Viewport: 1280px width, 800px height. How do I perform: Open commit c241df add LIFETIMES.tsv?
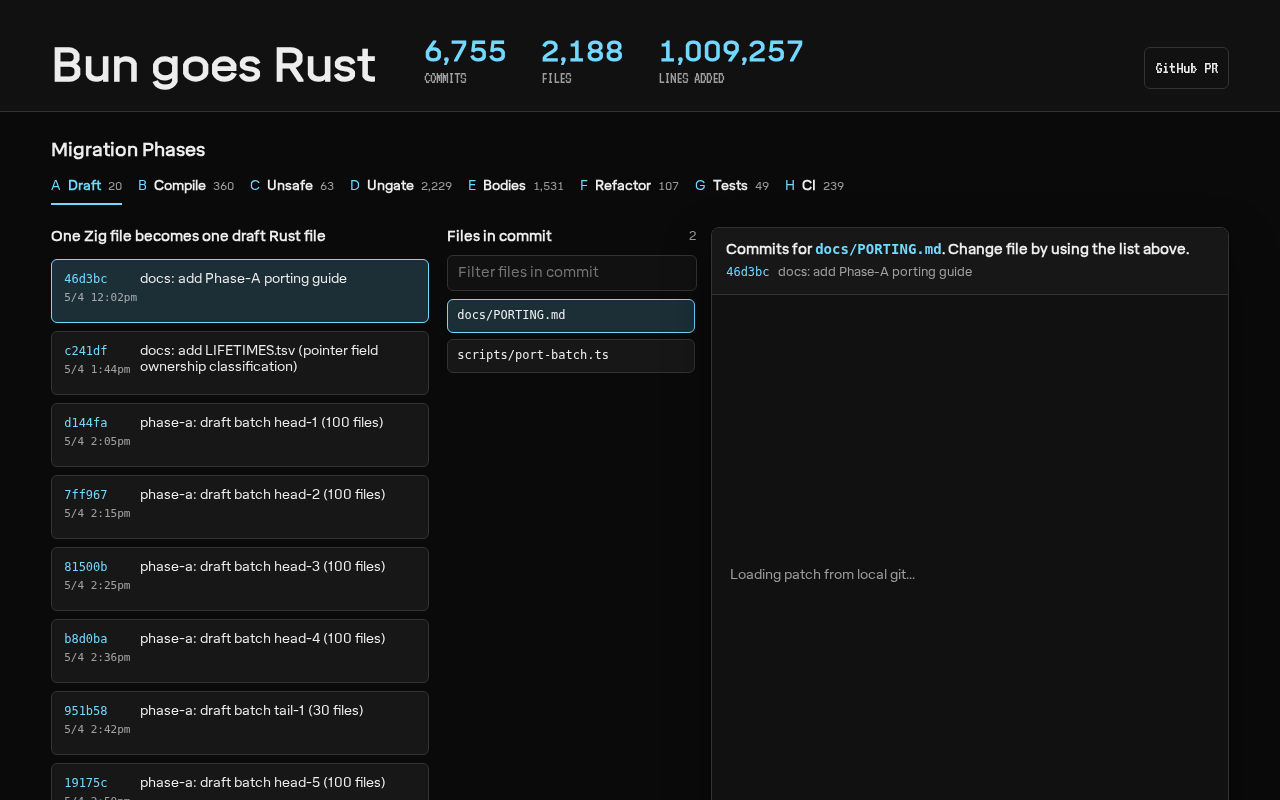click(x=240, y=363)
